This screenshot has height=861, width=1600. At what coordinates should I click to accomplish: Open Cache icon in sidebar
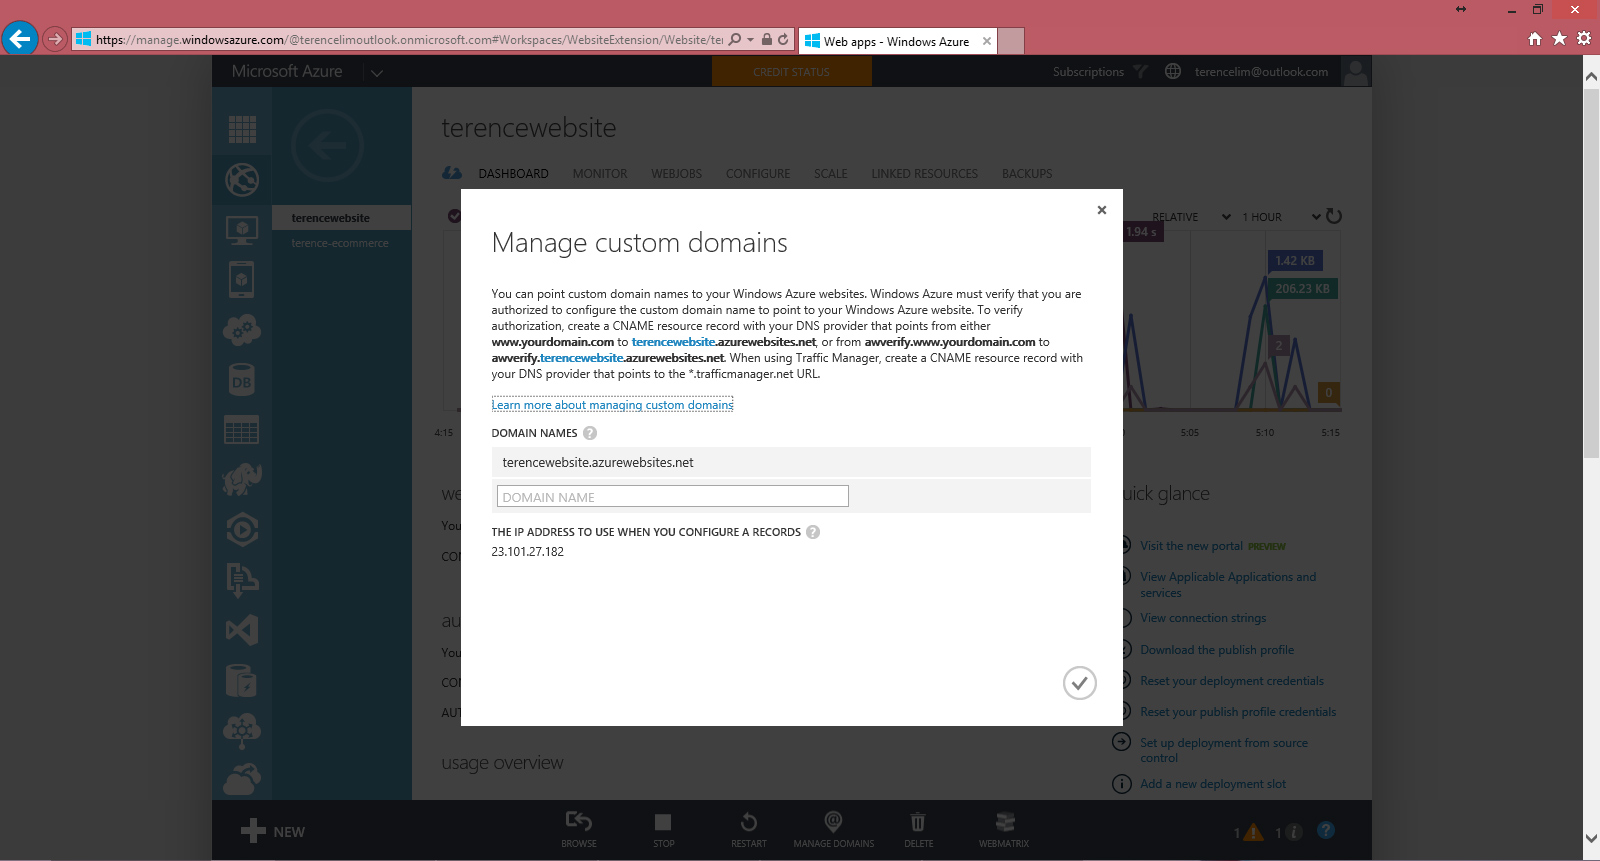click(x=242, y=680)
